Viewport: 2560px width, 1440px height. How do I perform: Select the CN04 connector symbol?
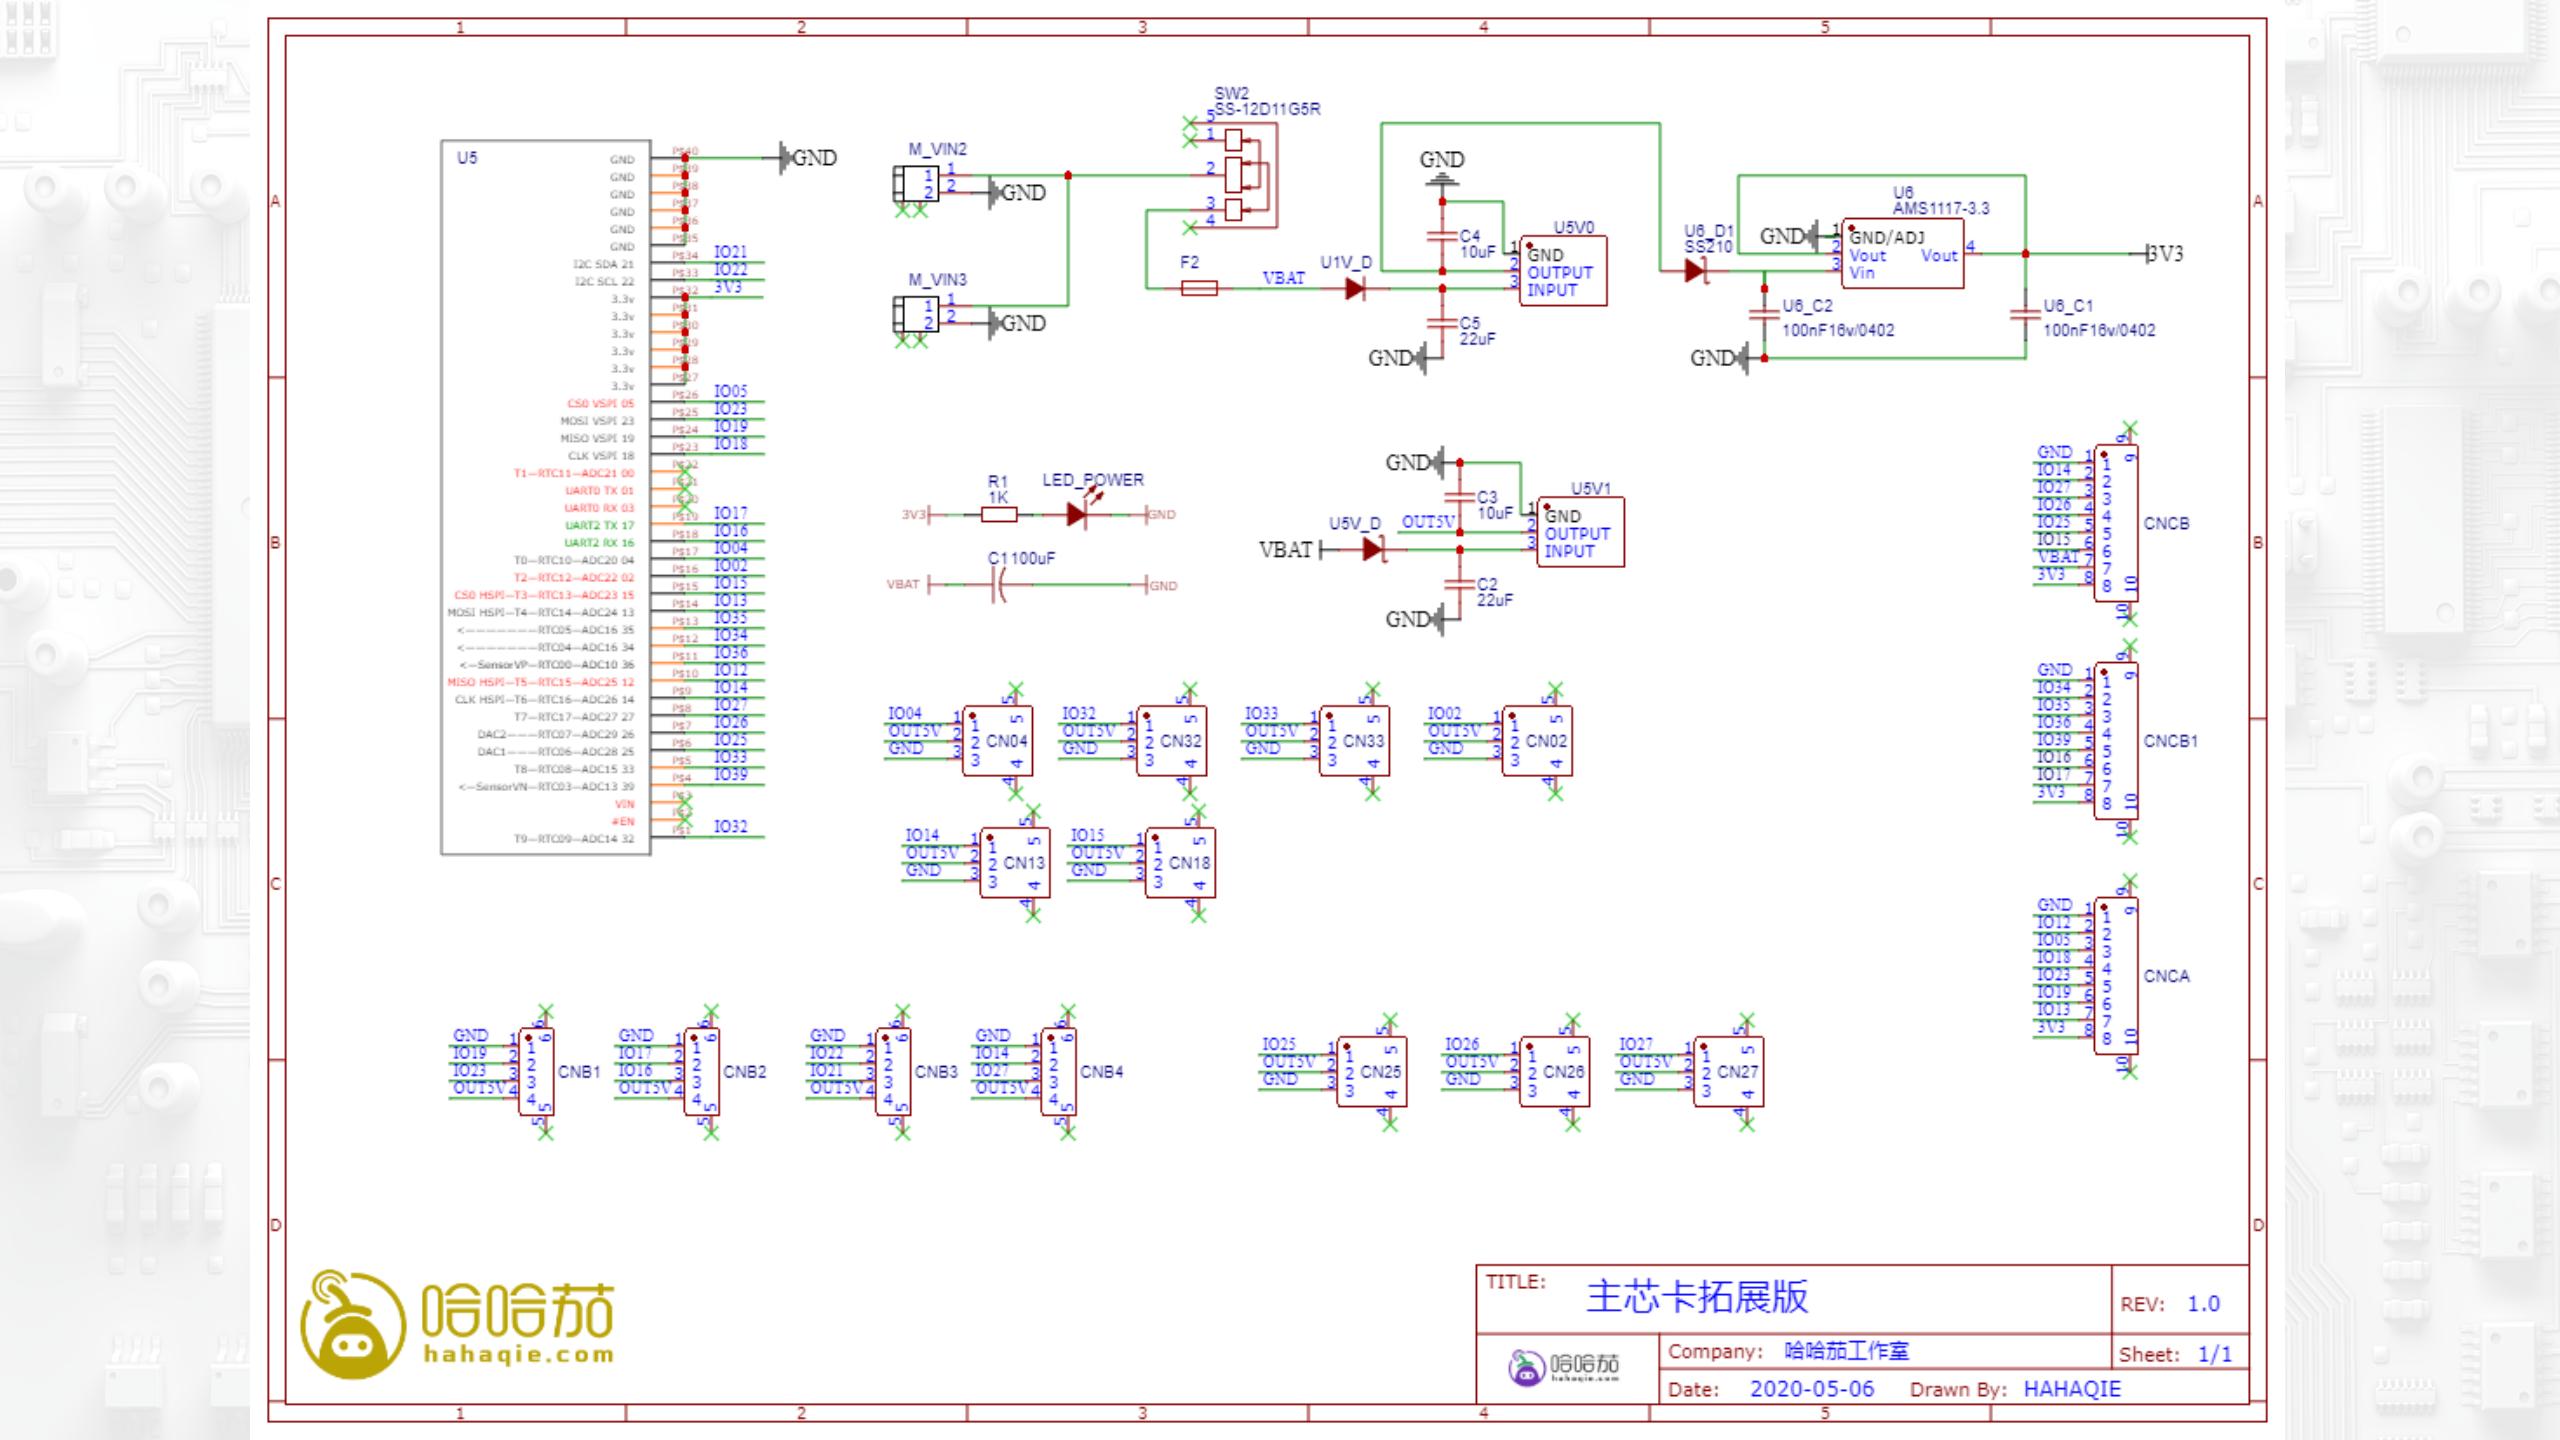click(997, 741)
